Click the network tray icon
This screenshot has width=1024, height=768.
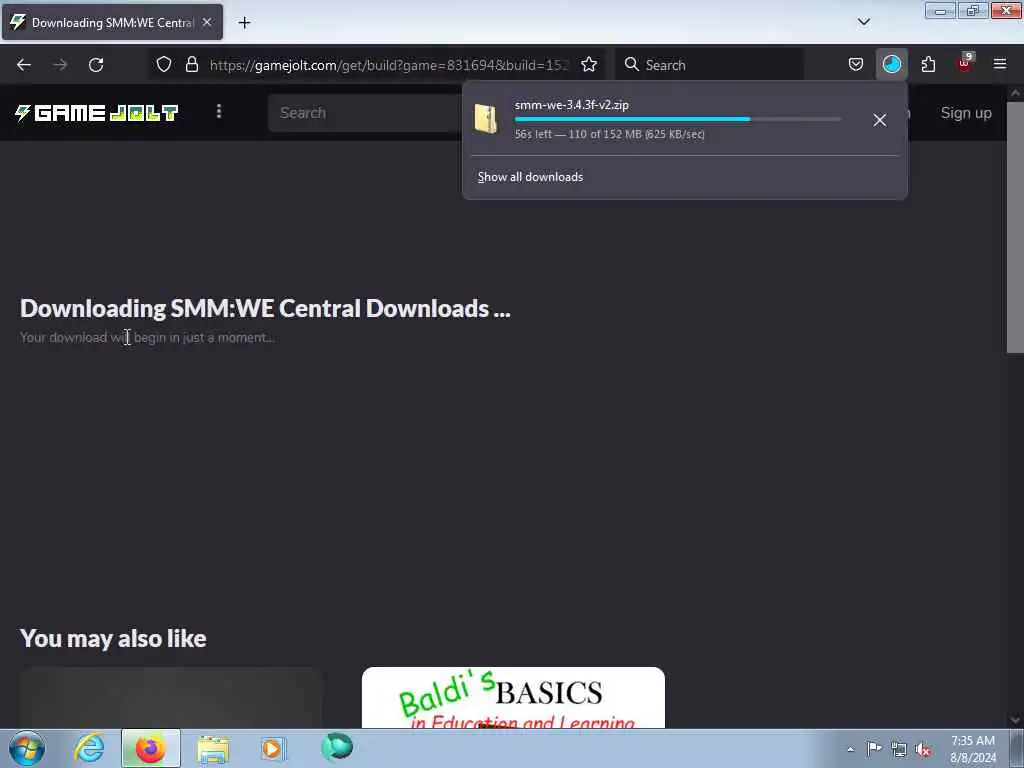(899, 749)
